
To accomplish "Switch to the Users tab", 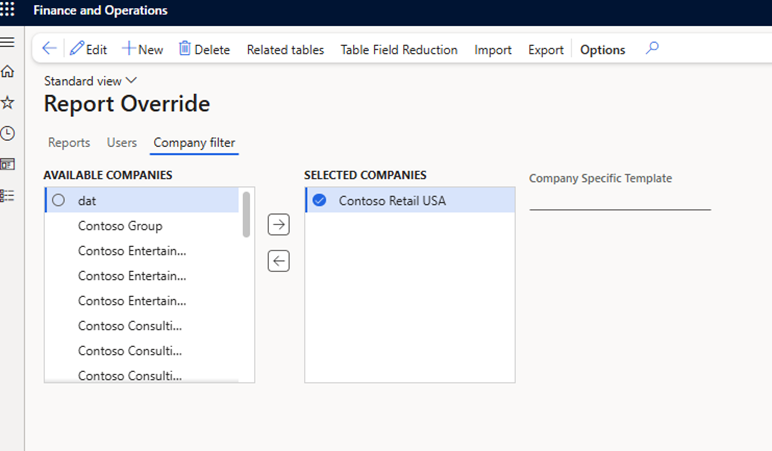I will pos(122,143).
